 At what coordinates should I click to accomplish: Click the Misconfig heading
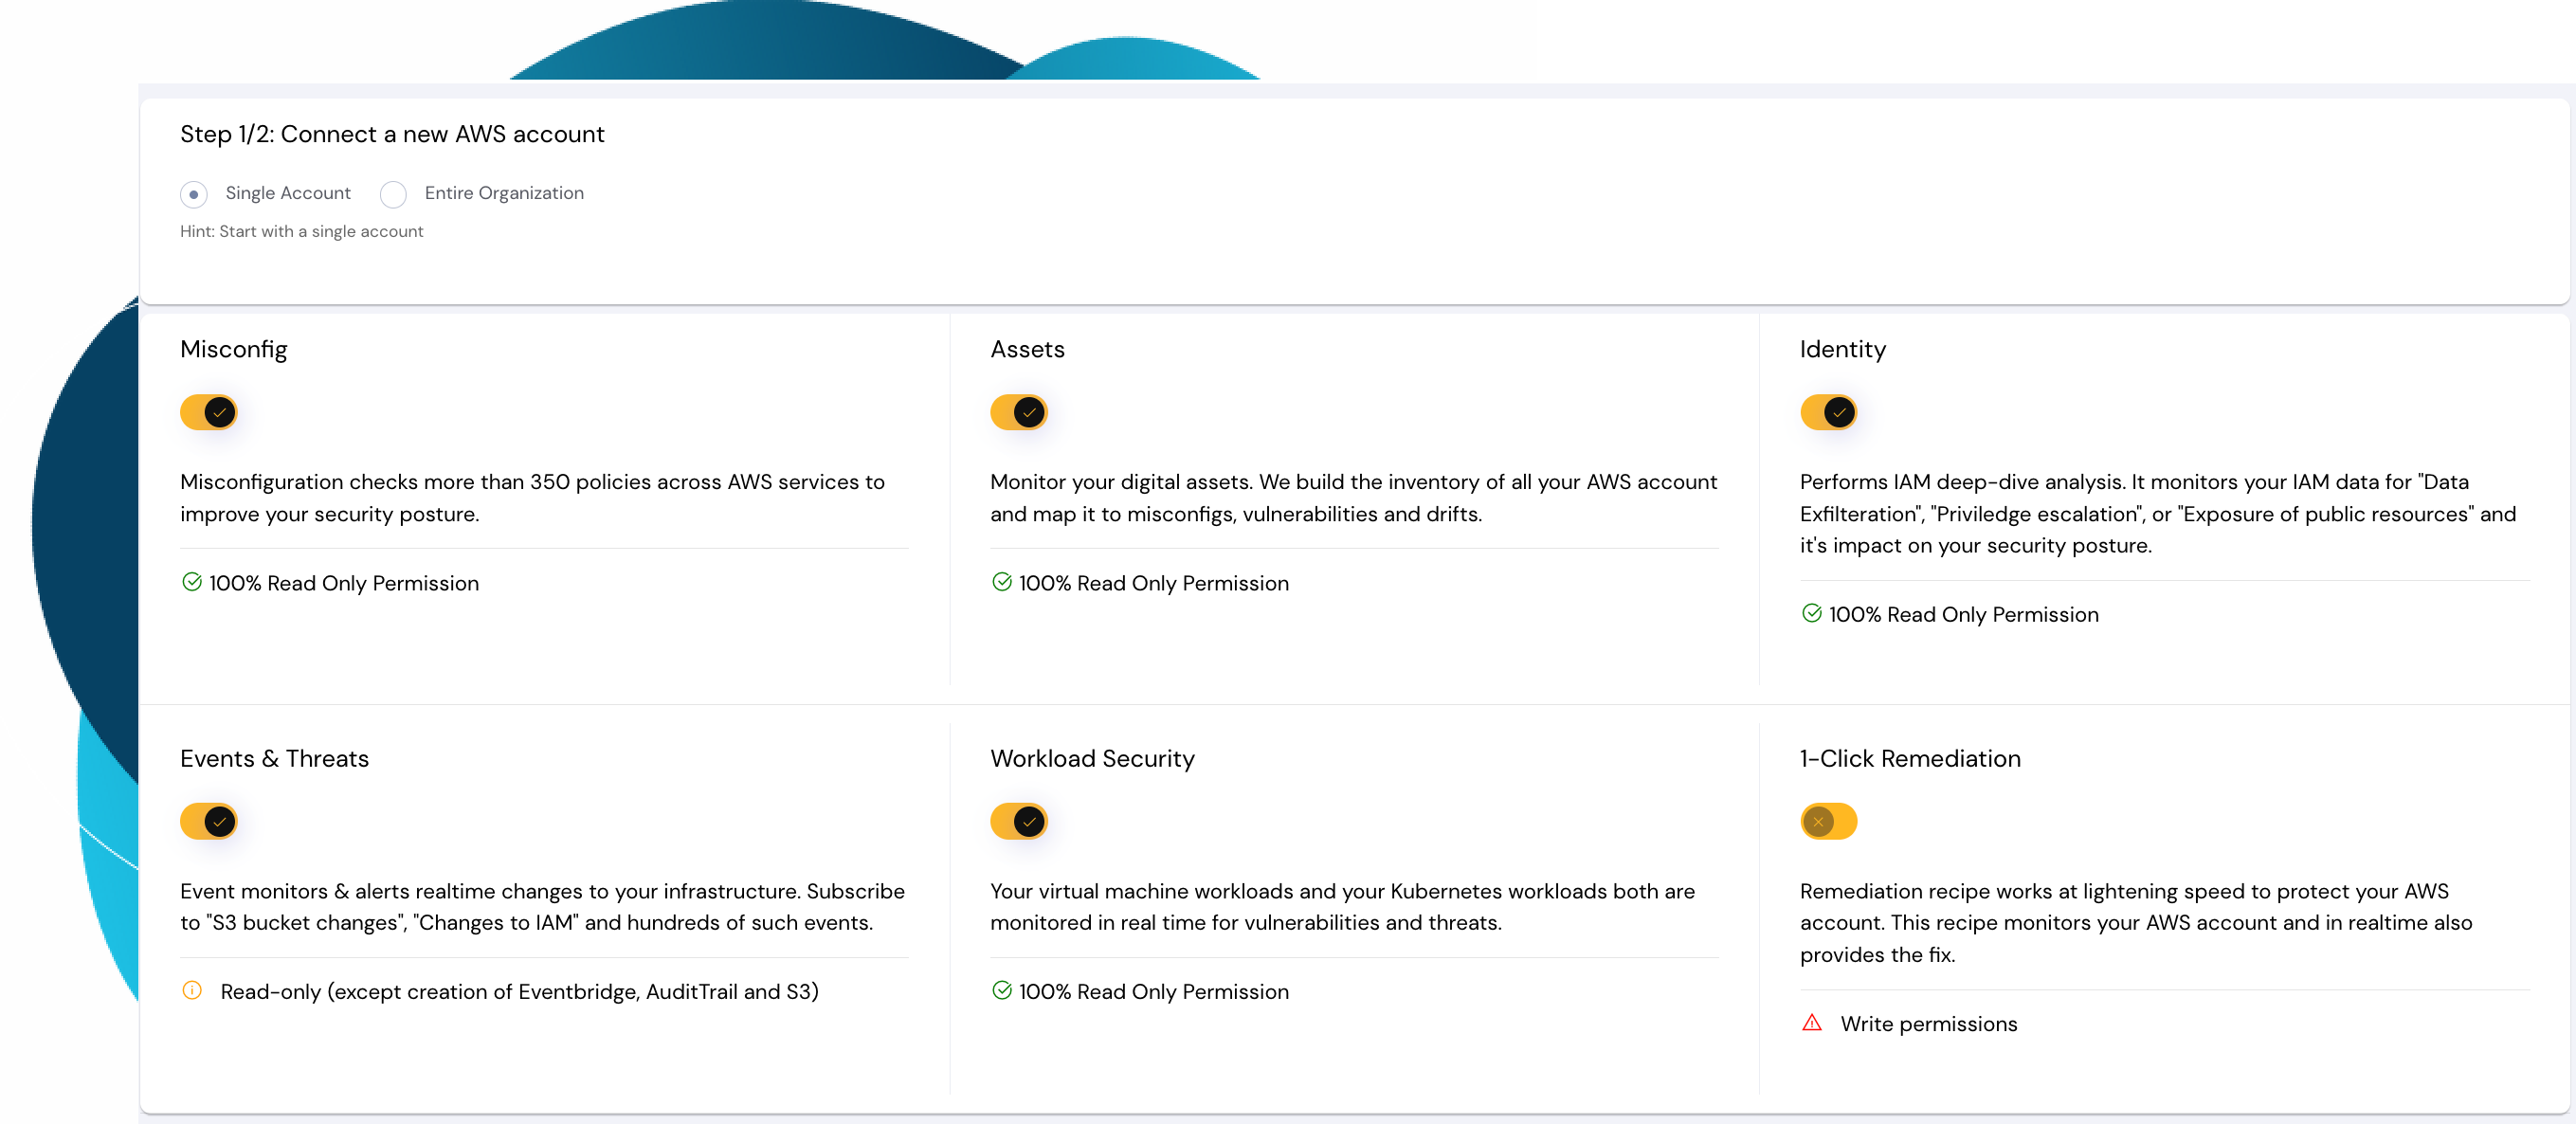point(234,349)
